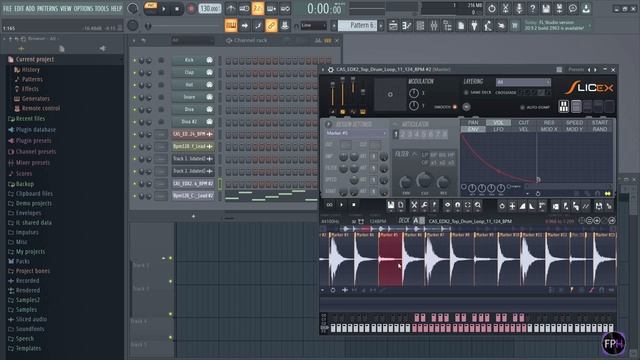Open the Playlist view icon
The height and width of the screenshot is (360, 640).
pos(393,26)
